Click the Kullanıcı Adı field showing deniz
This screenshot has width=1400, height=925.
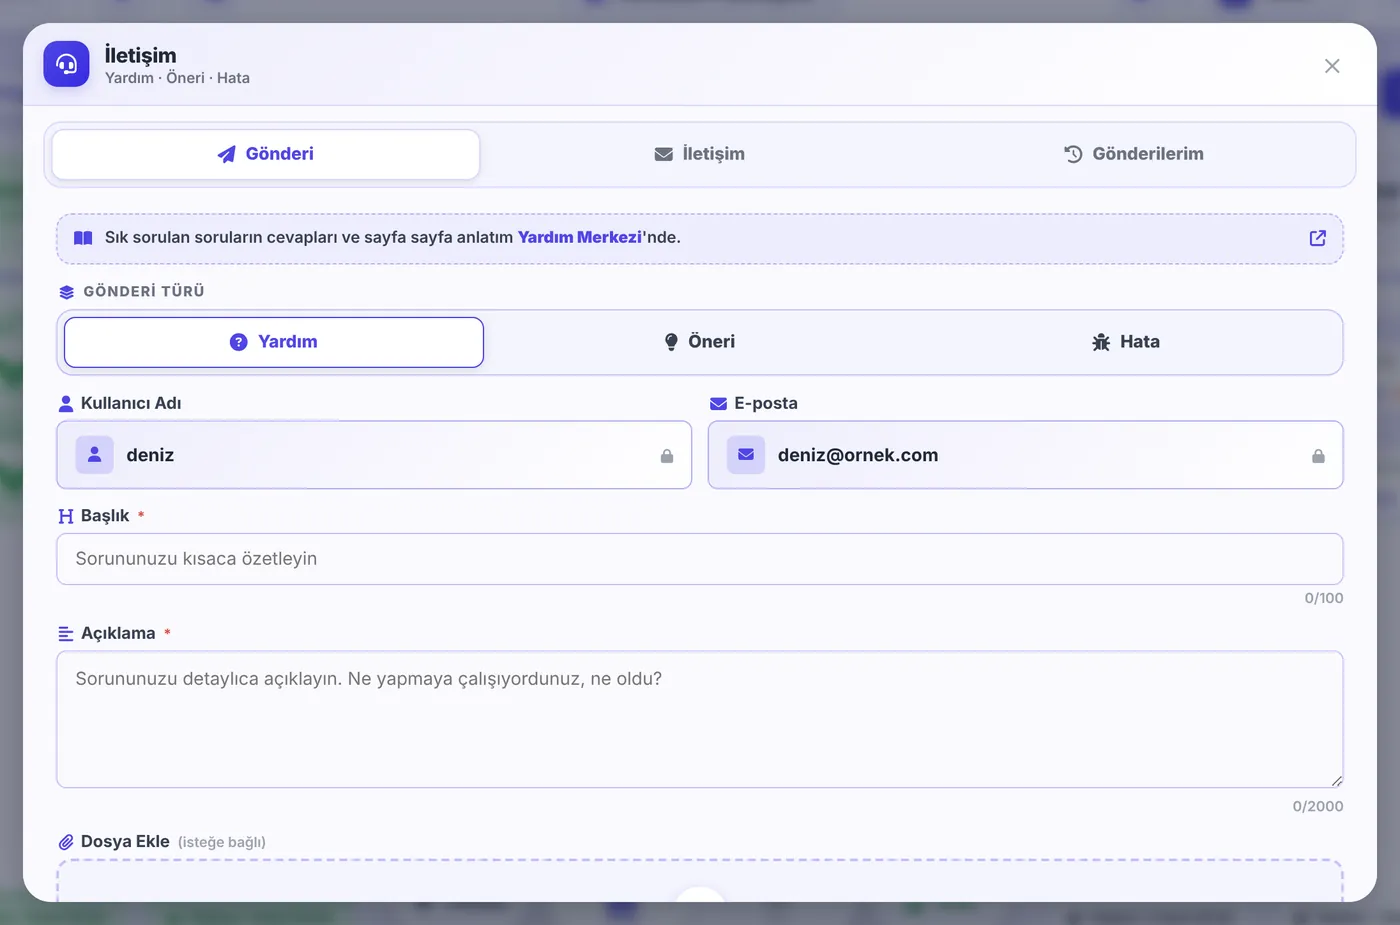pos(374,455)
